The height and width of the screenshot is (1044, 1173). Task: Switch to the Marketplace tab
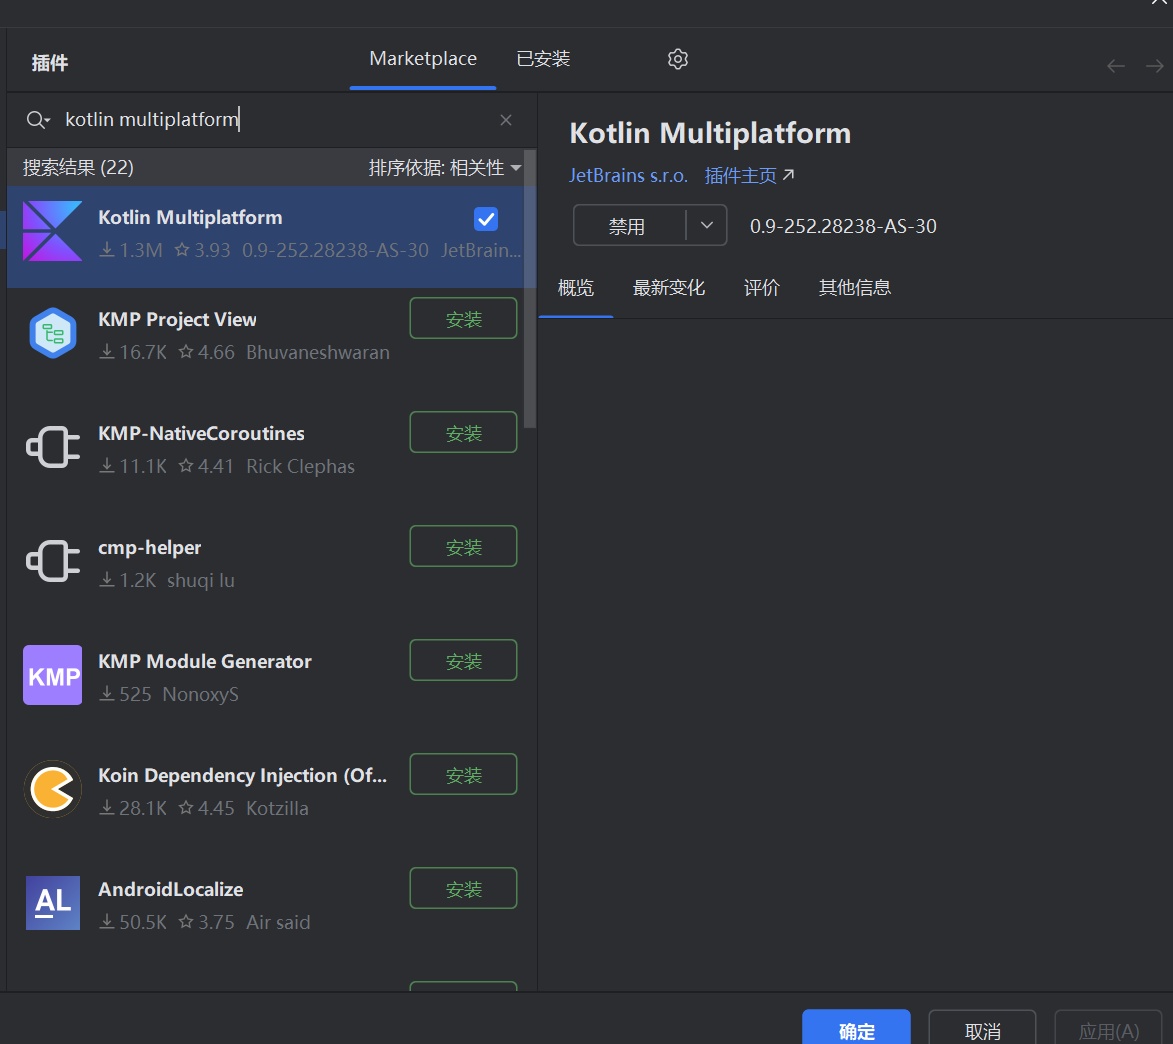click(423, 58)
